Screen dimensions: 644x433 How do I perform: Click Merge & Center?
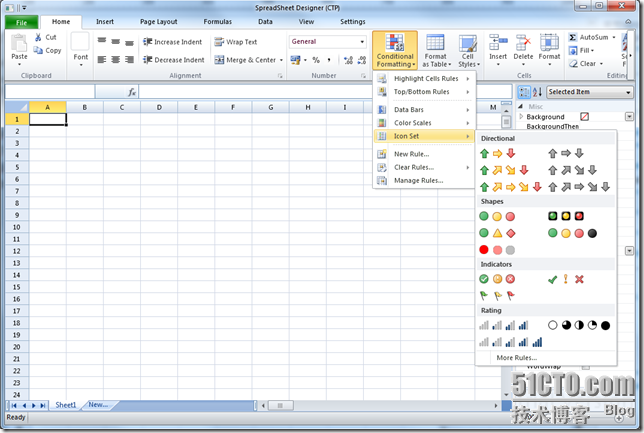245,60
